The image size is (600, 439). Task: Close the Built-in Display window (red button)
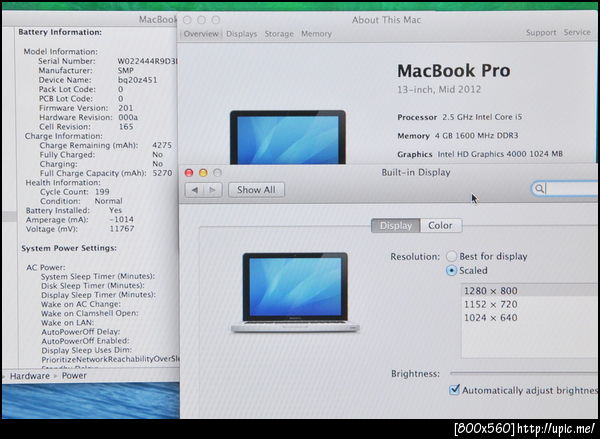point(189,173)
